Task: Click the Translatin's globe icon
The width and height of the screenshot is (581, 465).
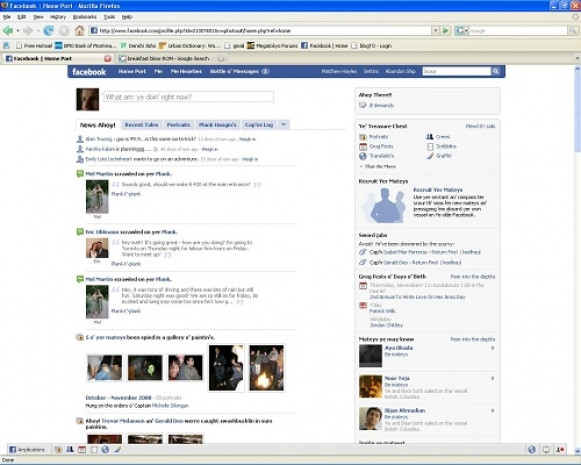Action: click(363, 156)
